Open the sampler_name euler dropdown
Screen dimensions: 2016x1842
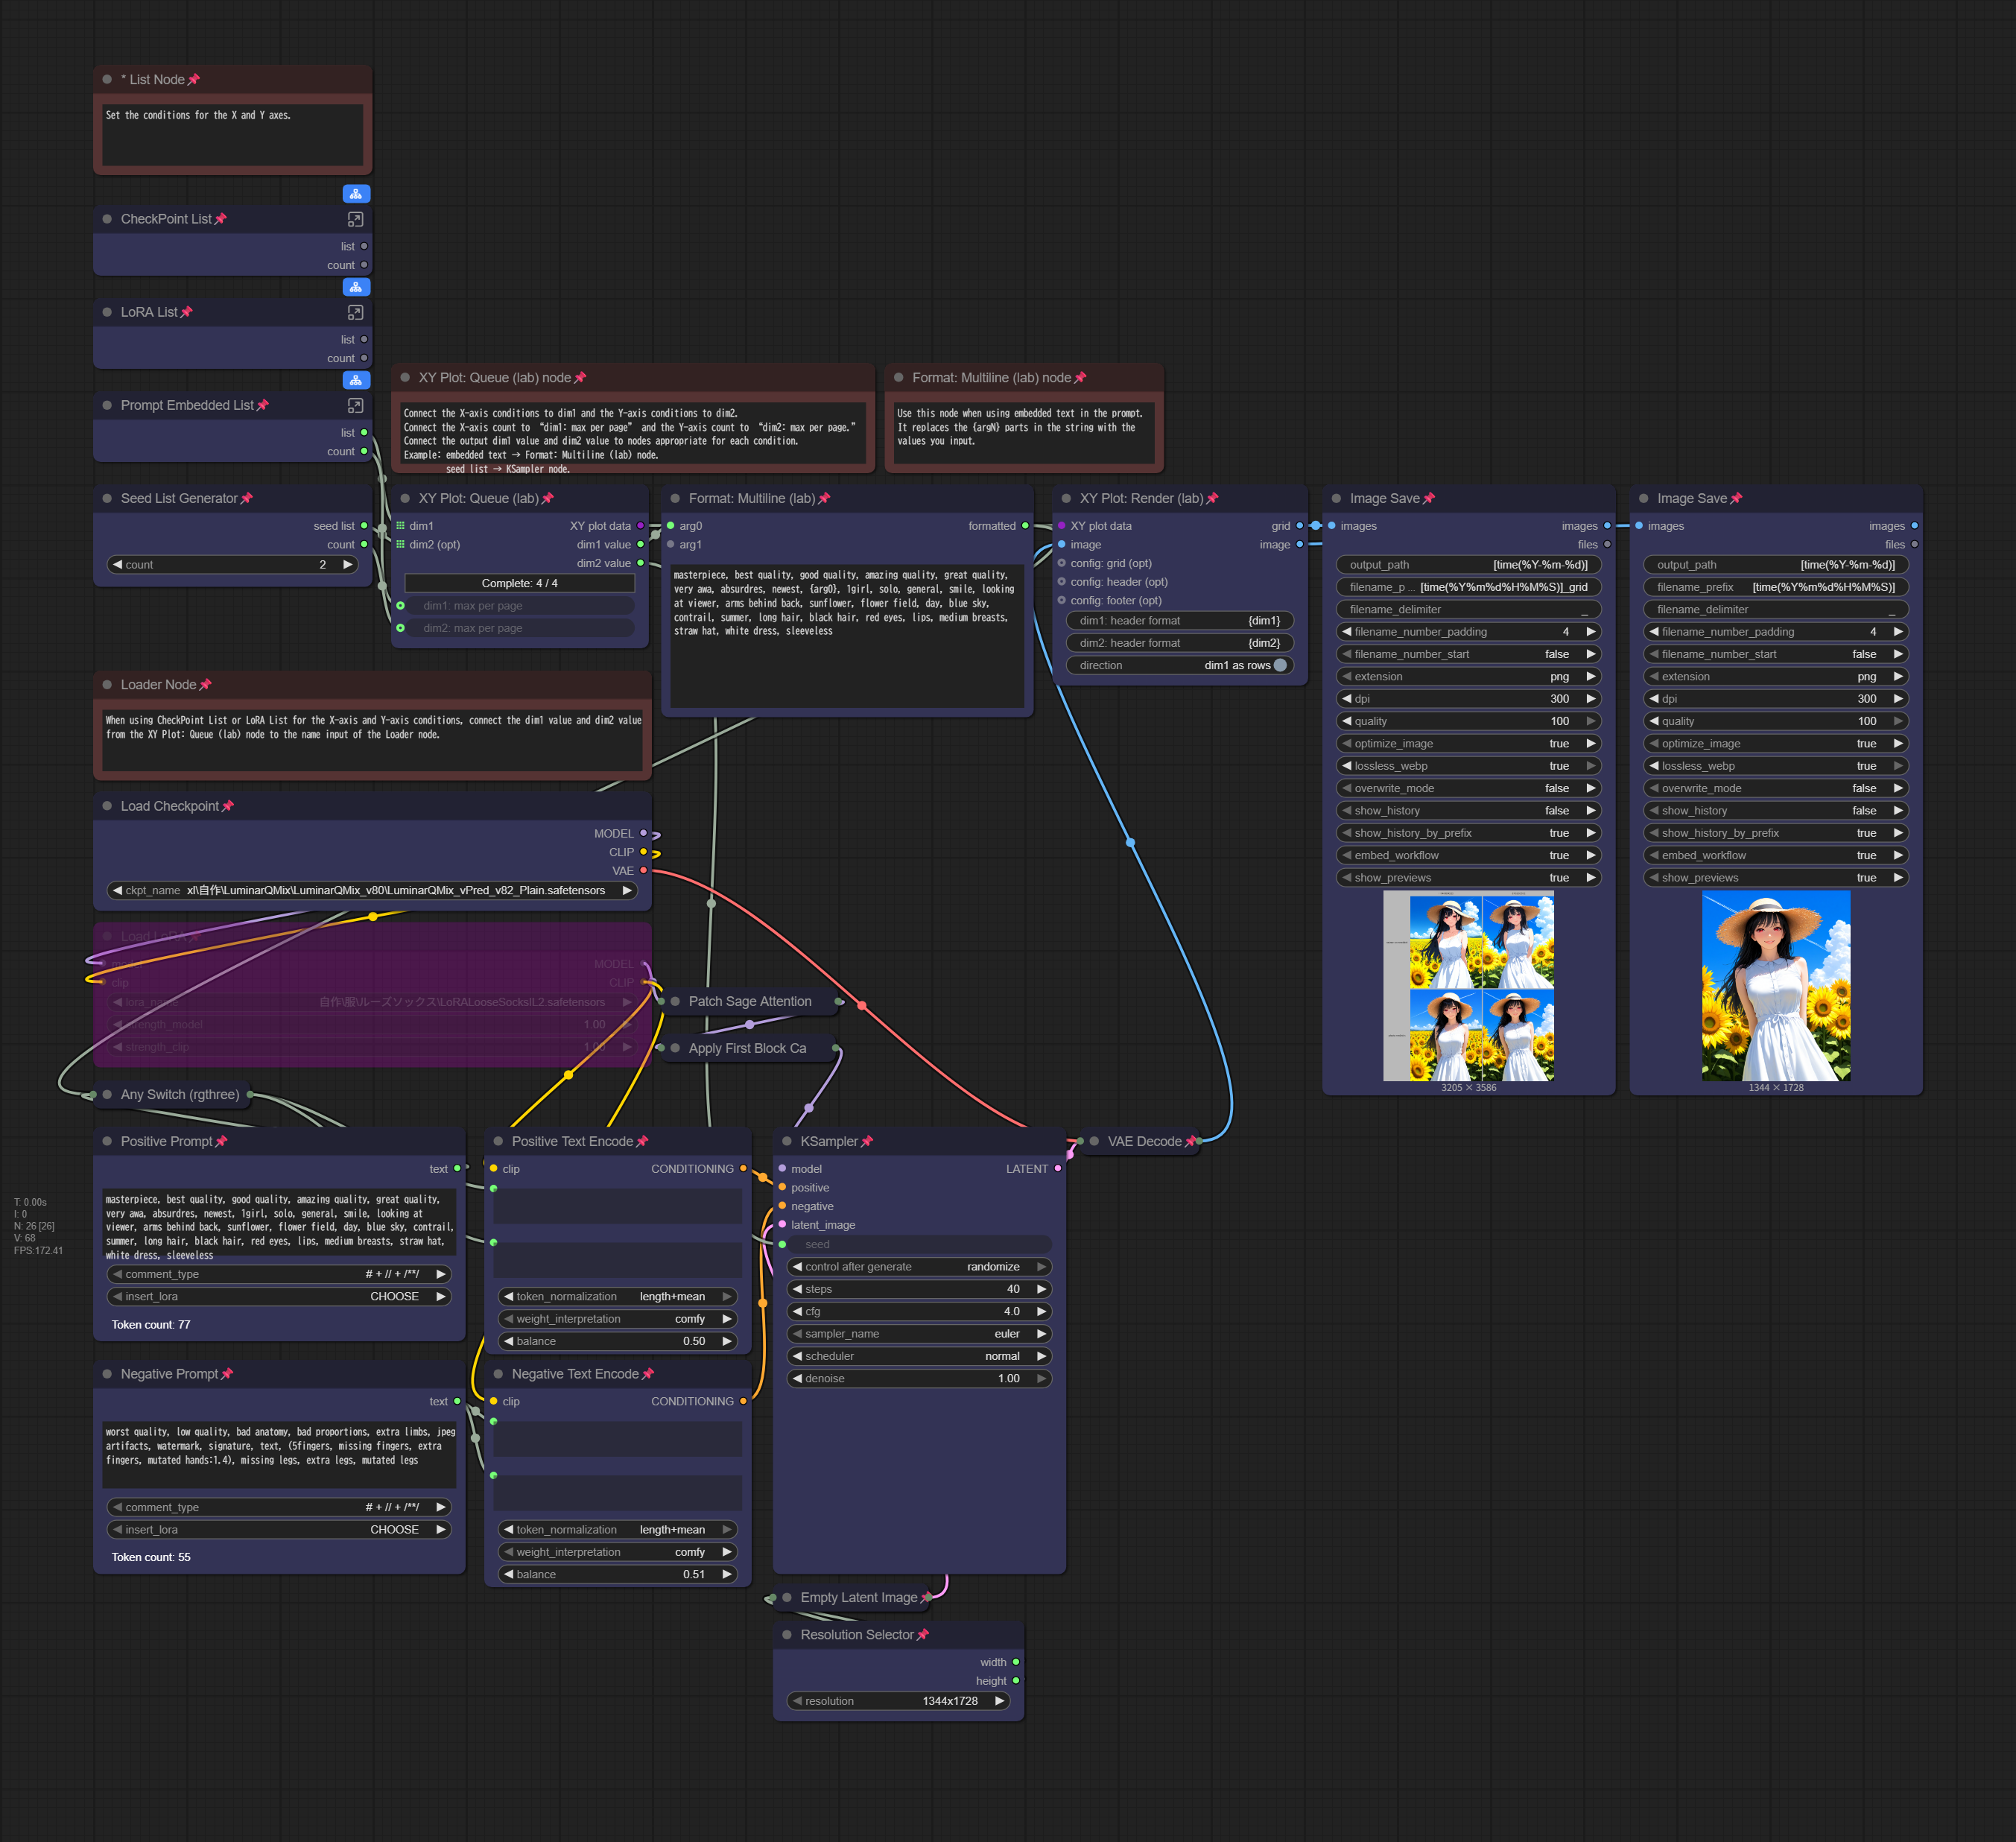point(919,1333)
